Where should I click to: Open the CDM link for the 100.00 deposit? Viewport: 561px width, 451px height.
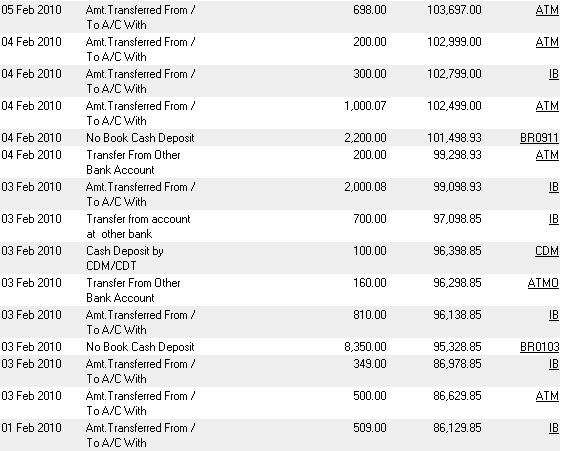[547, 251]
